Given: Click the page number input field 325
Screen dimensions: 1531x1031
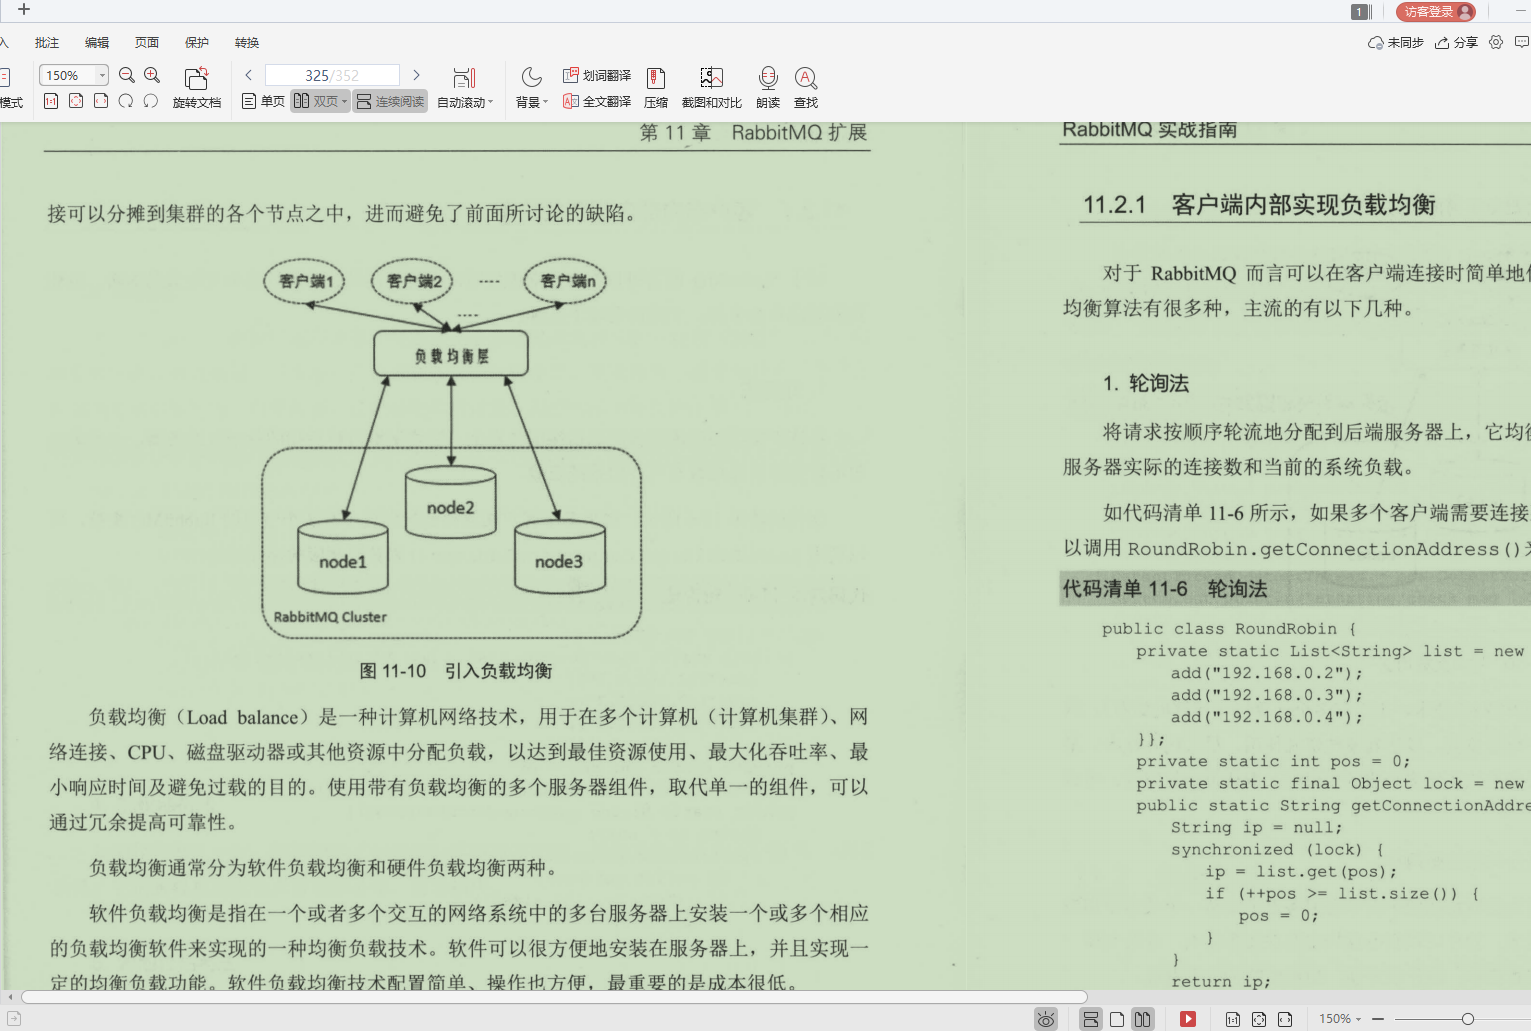Looking at the screenshot, I should click(x=332, y=75).
